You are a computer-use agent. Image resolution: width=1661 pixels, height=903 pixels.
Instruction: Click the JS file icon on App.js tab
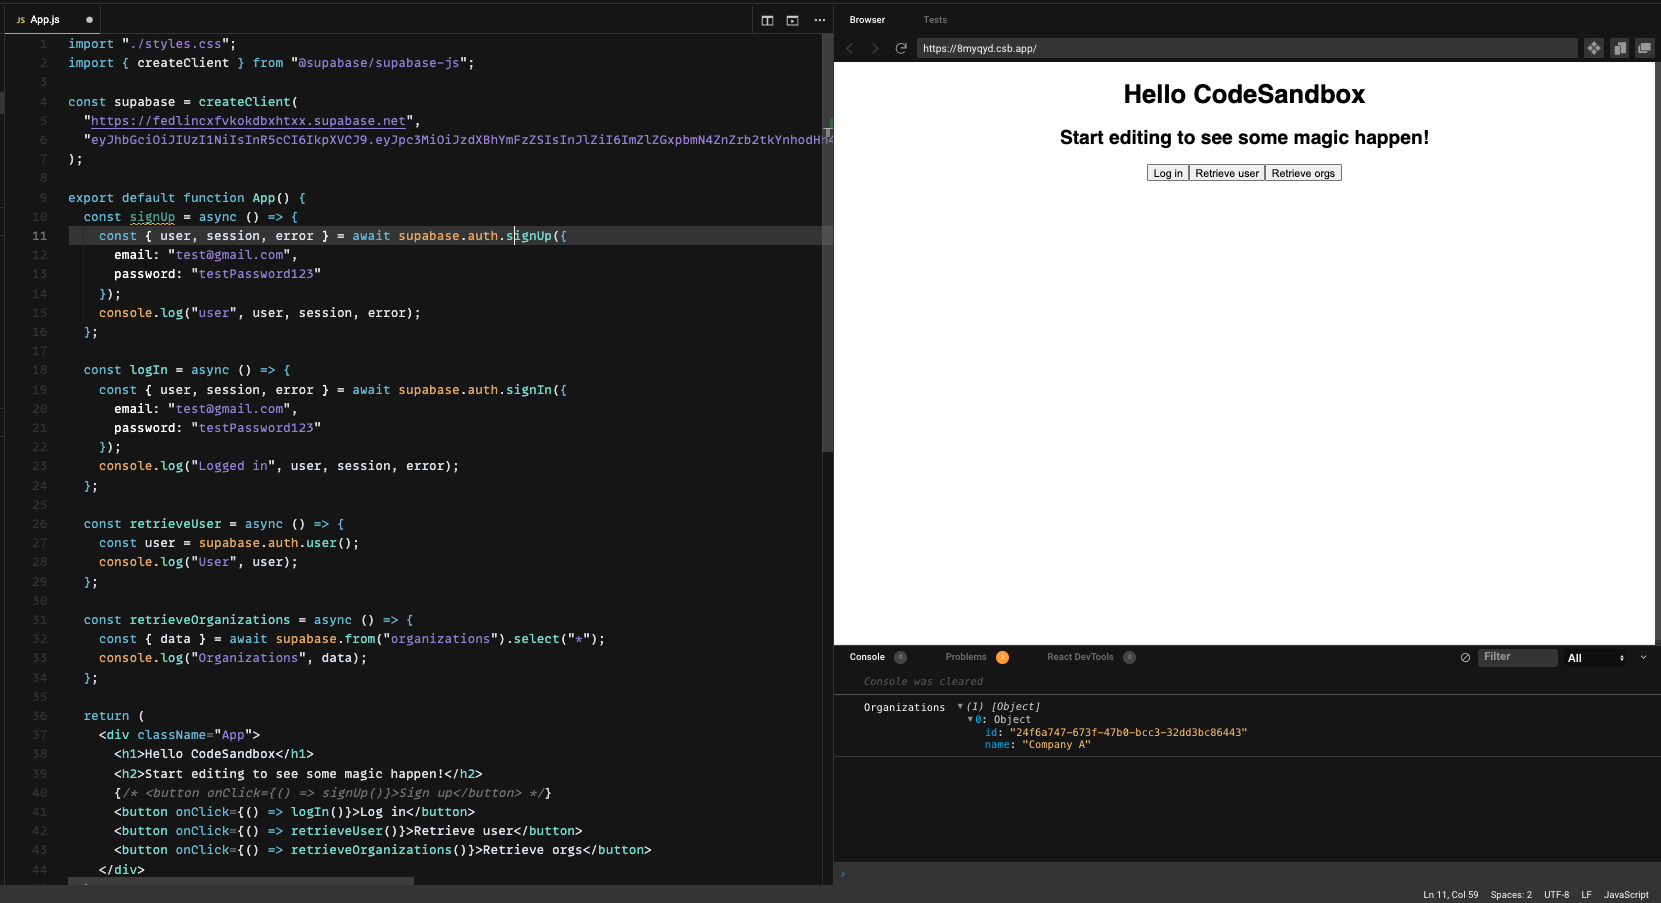pos(21,20)
